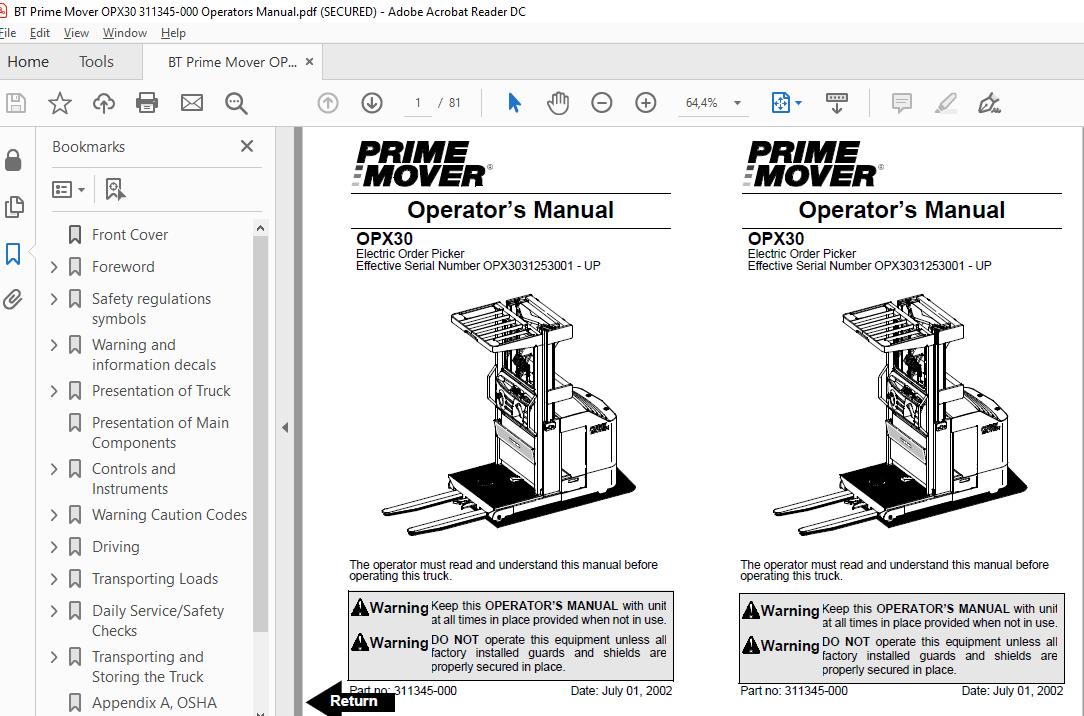
Task: Zoom out with minus icon
Action: [601, 103]
